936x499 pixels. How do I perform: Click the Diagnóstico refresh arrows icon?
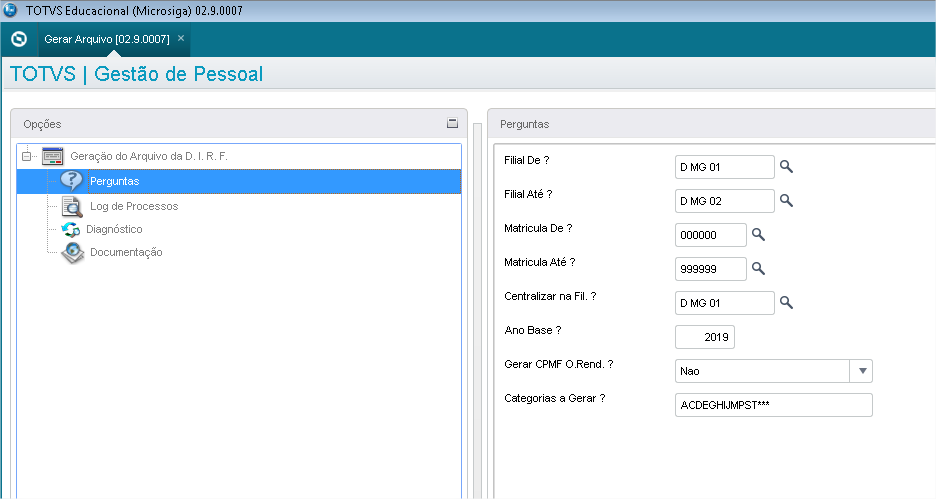[x=70, y=229]
